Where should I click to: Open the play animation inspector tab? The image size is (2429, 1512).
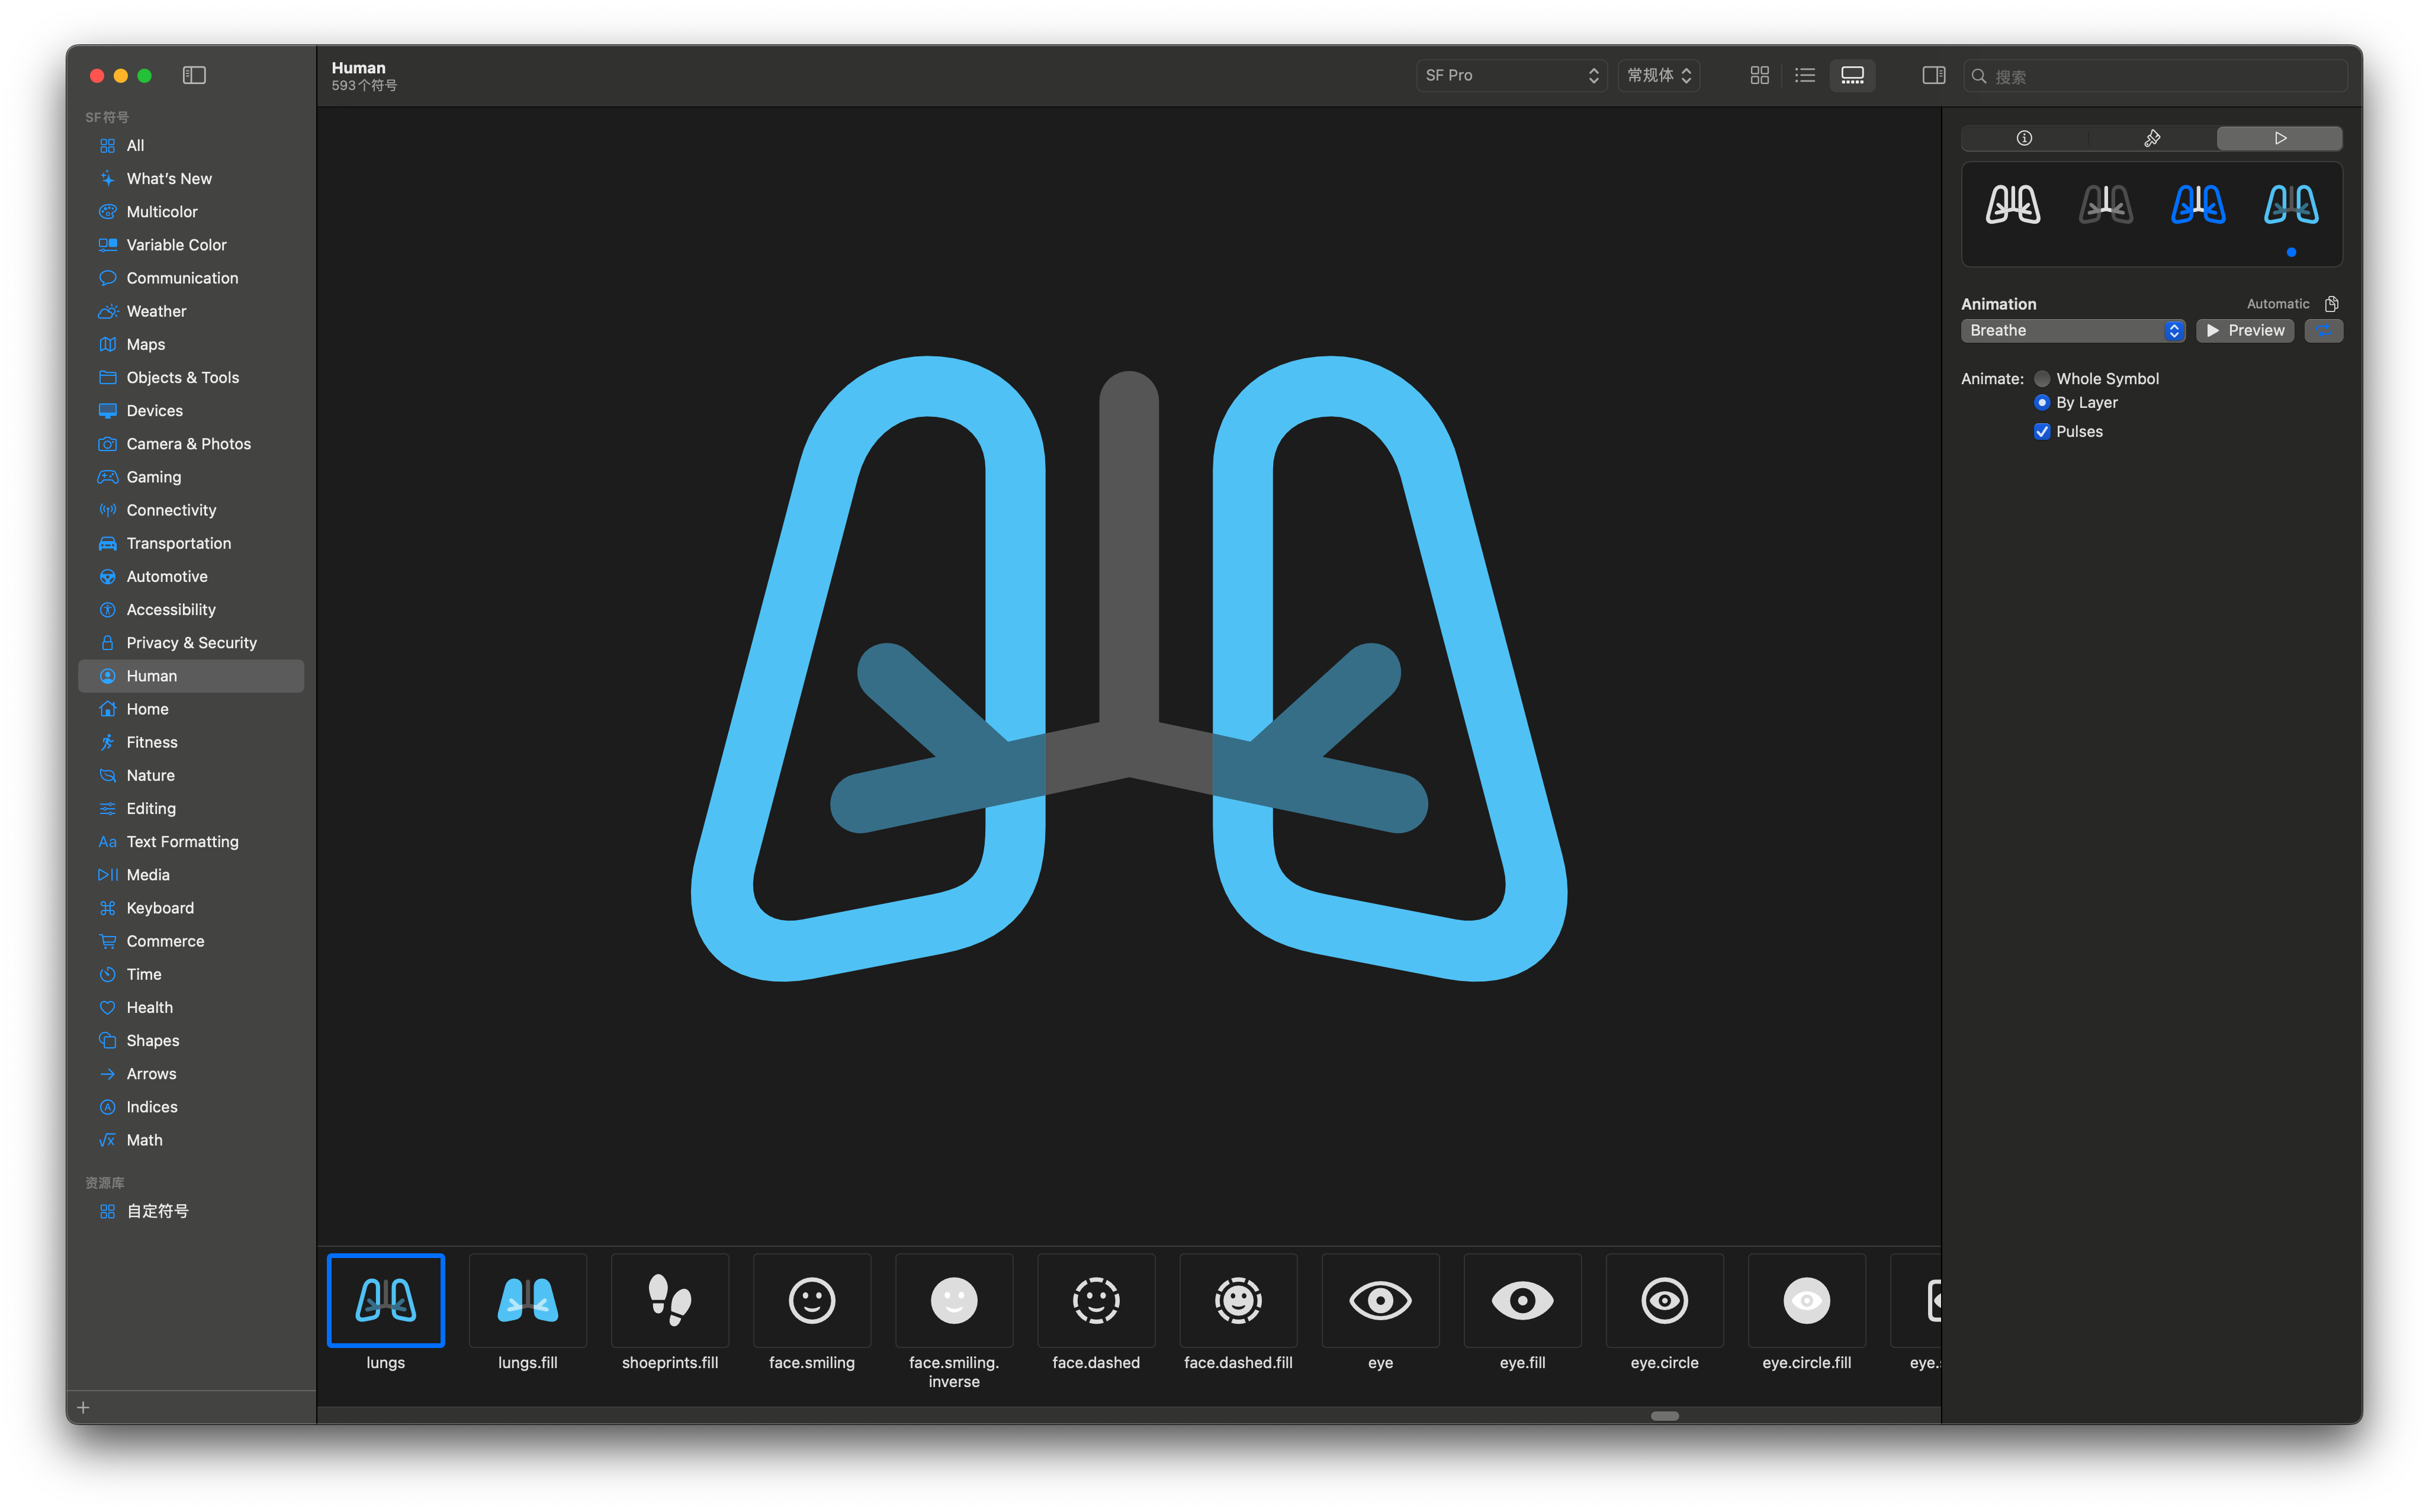2279,138
